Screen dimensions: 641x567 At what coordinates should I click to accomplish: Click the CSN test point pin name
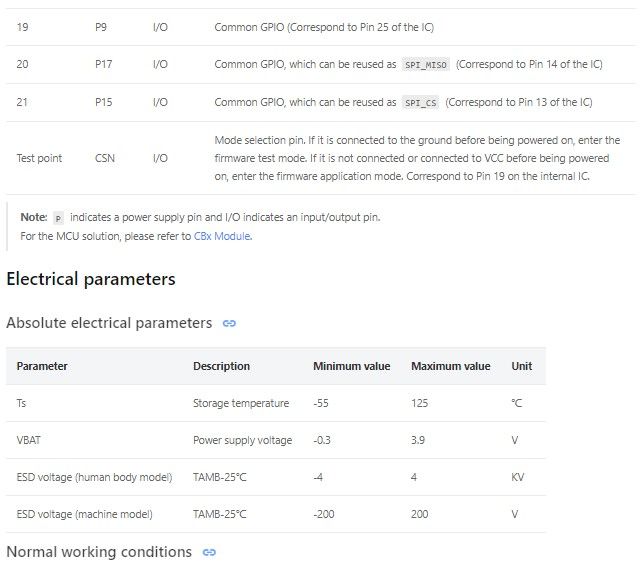105,159
